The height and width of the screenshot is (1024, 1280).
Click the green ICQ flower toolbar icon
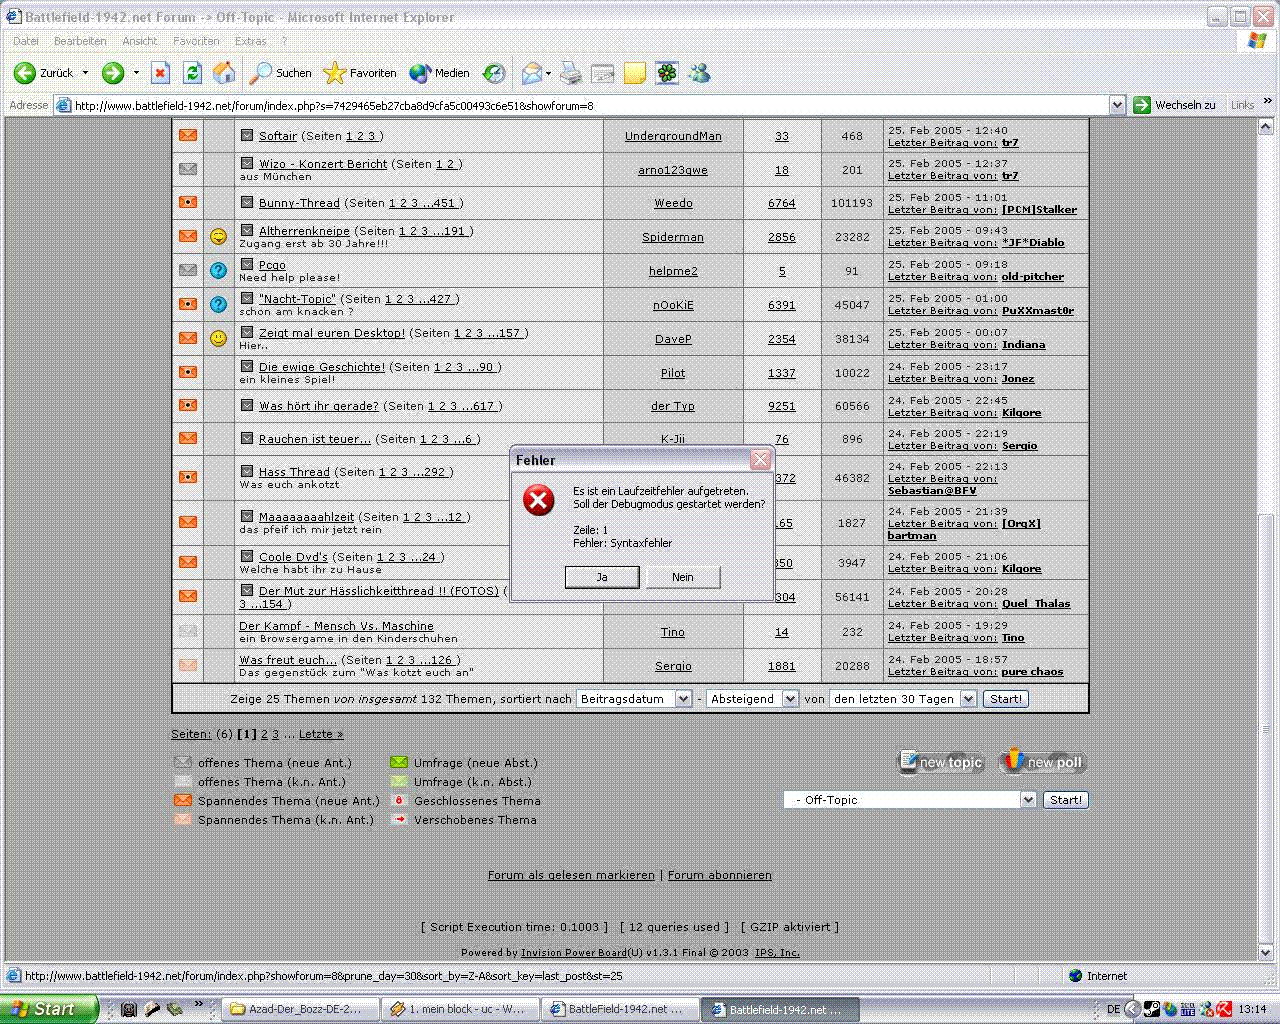[667, 73]
